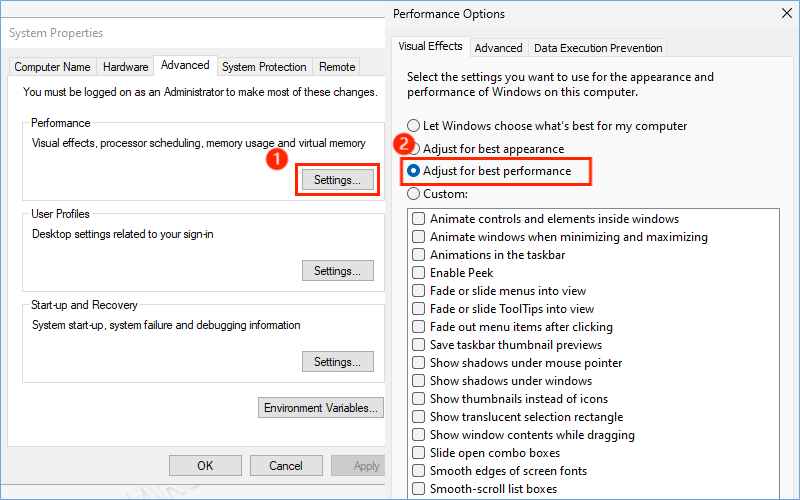The height and width of the screenshot is (500, 800).
Task: Open Environment Variables dialog
Action: tap(320, 408)
